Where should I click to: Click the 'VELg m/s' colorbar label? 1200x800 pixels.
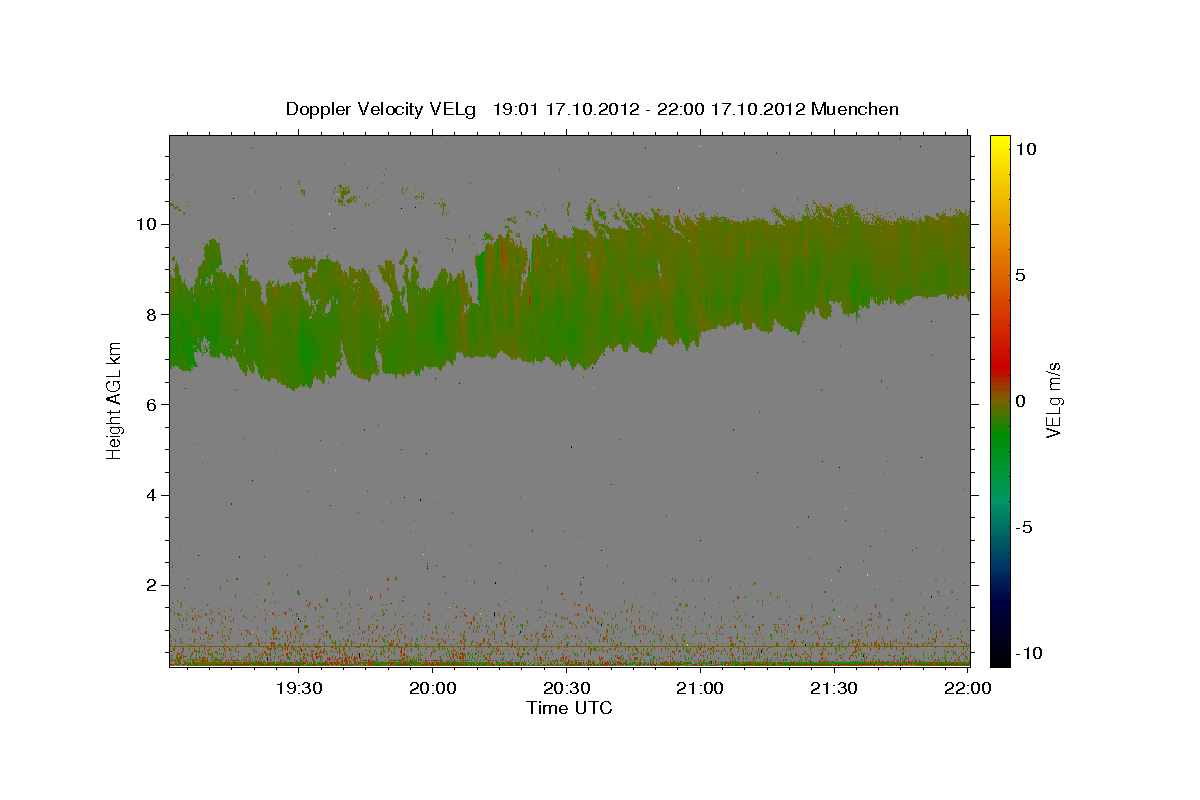coord(1052,400)
